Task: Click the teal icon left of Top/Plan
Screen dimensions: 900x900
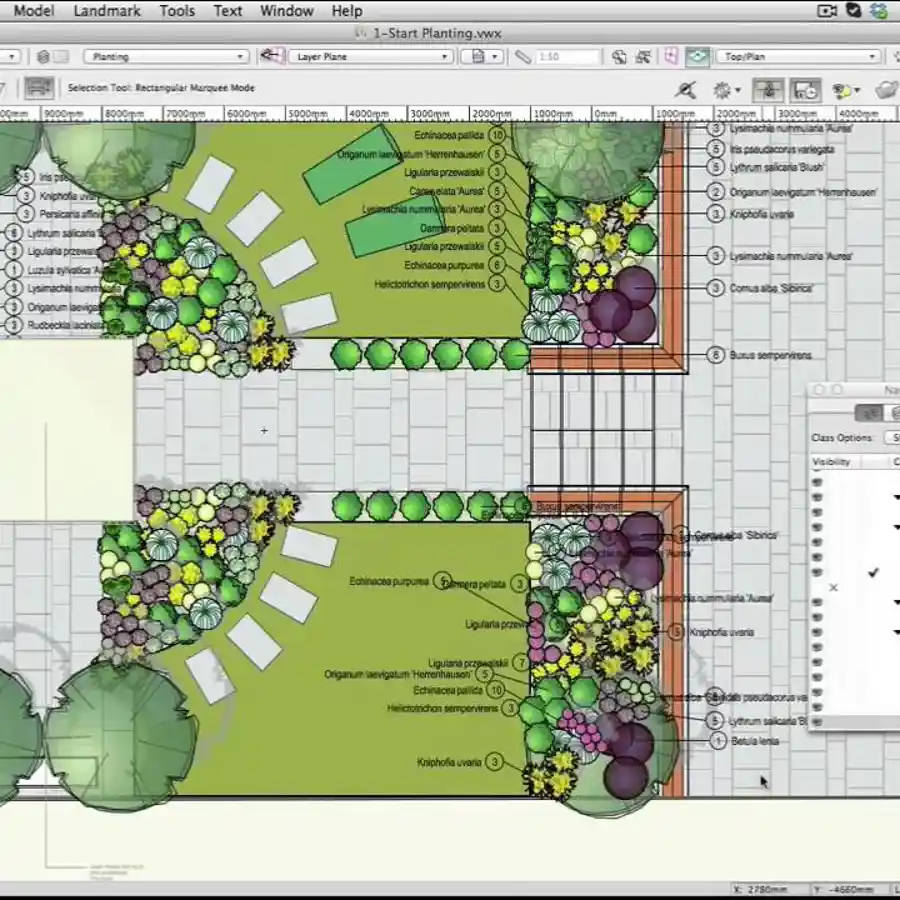Action: 697,57
